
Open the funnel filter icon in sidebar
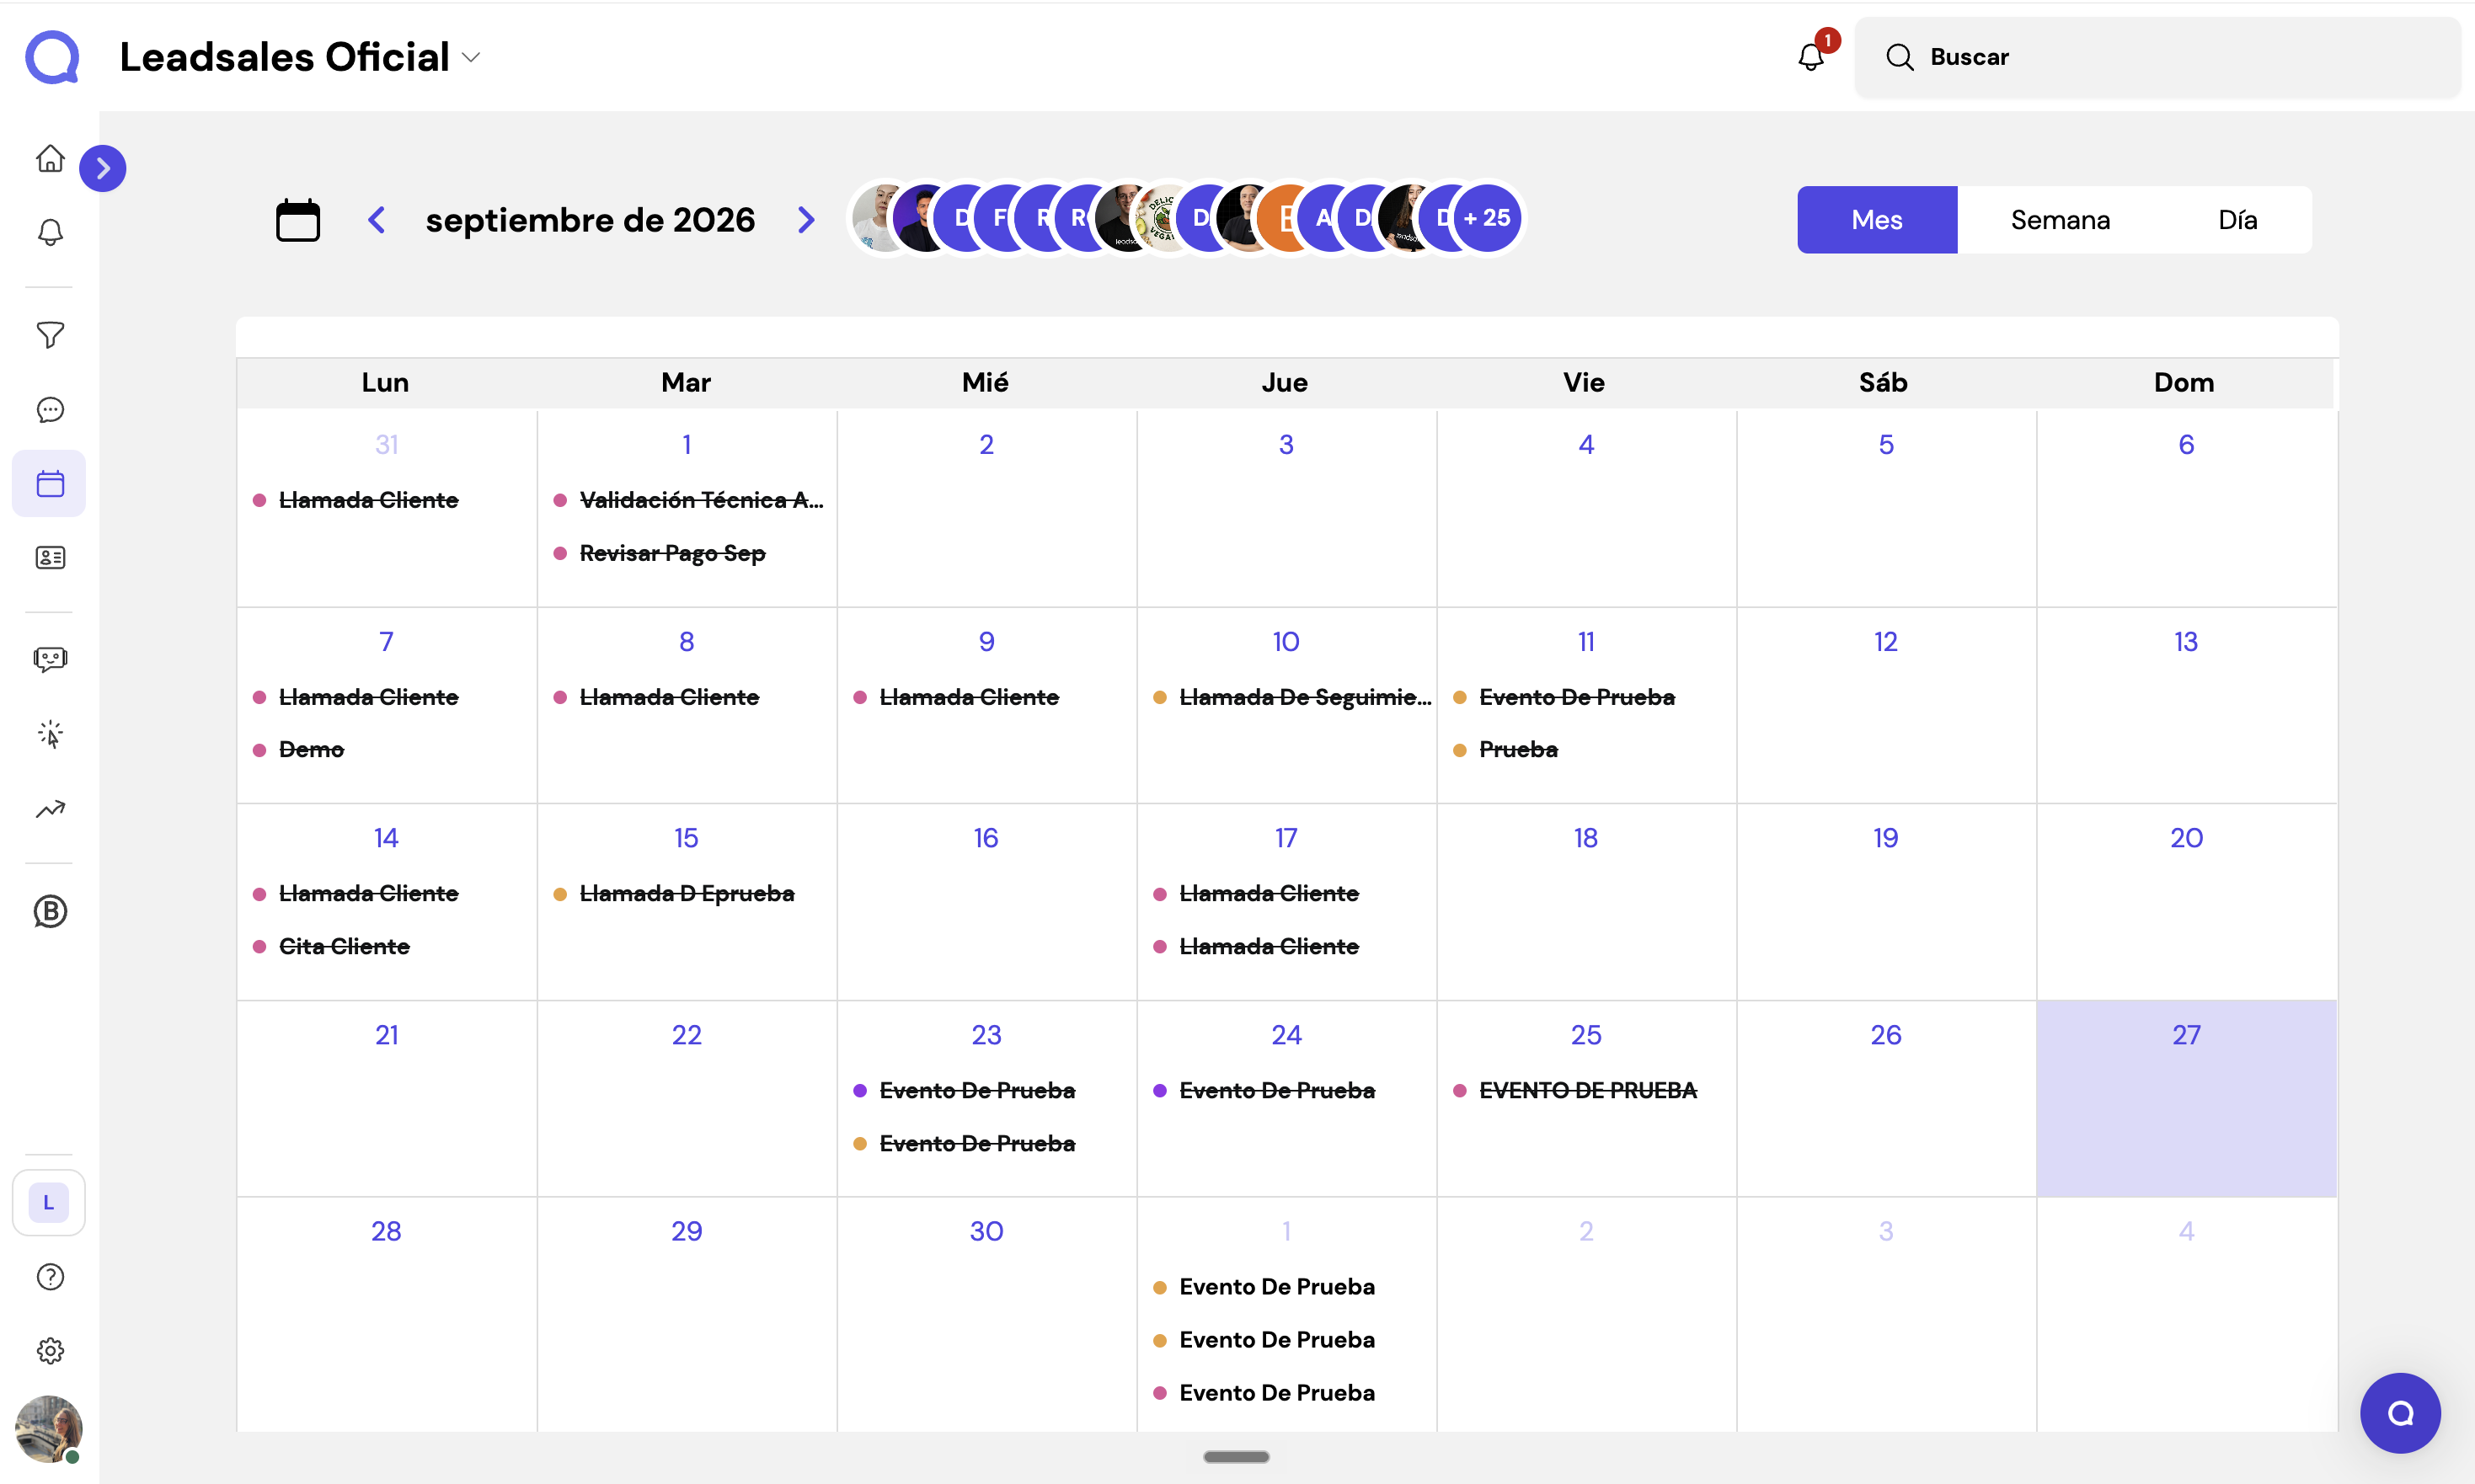tap(50, 335)
